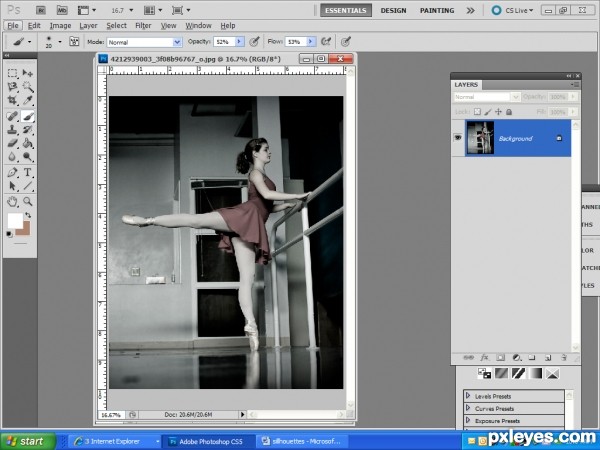Screen dimensions: 600x450
Task: Launch Mini Bridge from the top bar
Action: point(62,10)
